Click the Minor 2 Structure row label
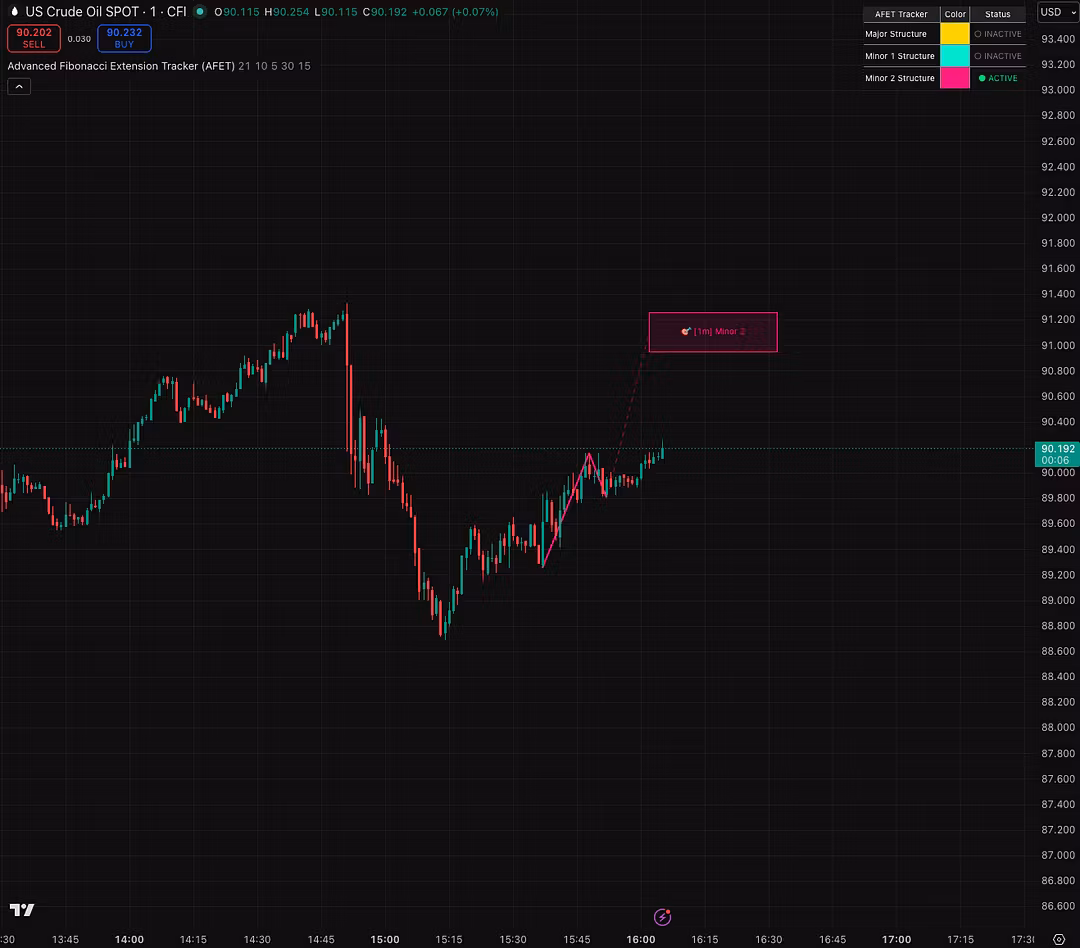 [x=900, y=78]
